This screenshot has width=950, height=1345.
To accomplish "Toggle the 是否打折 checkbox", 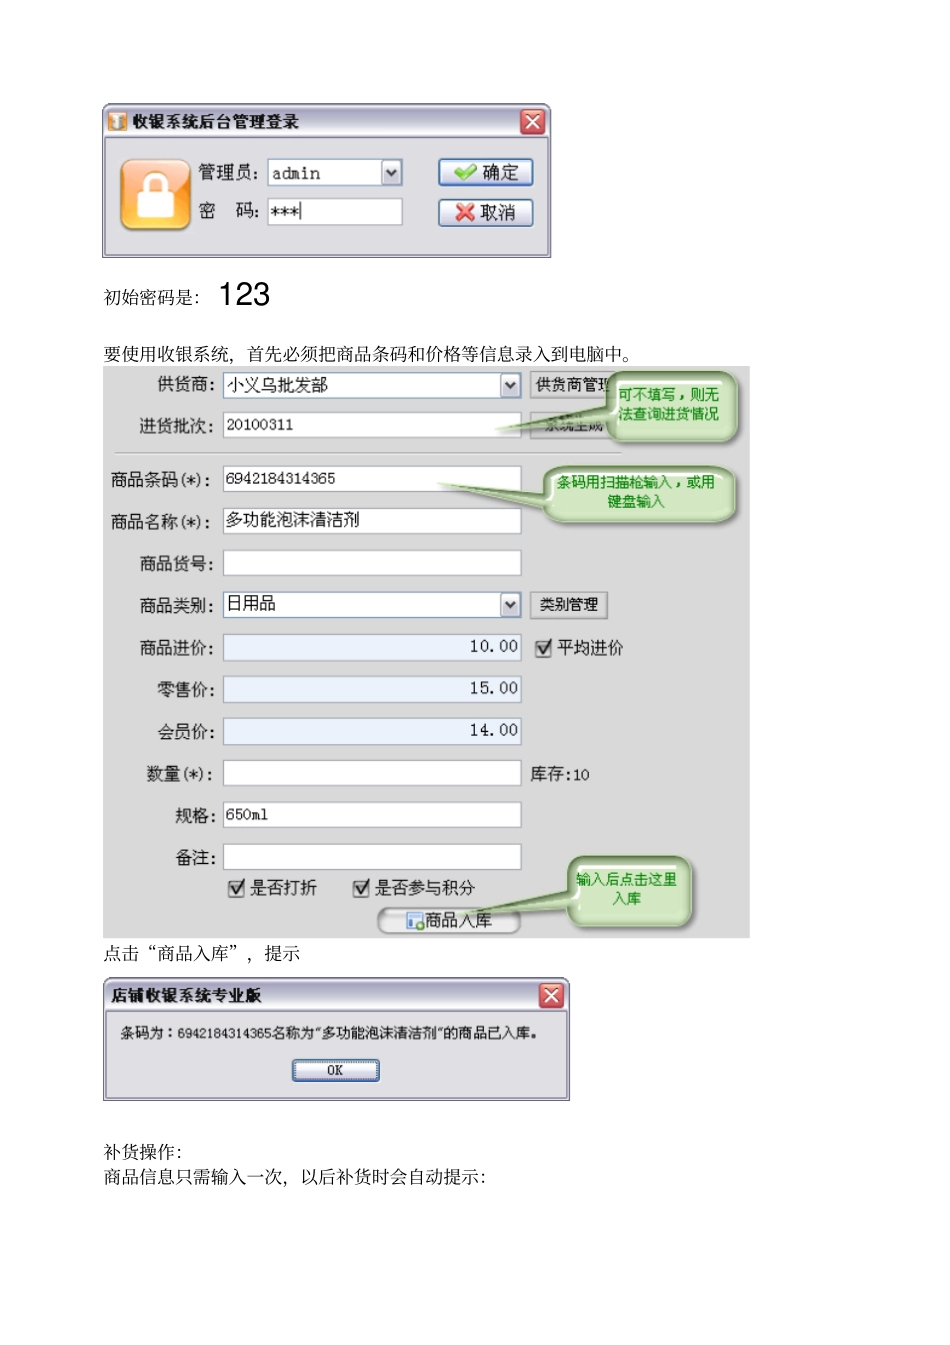I will tap(237, 888).
